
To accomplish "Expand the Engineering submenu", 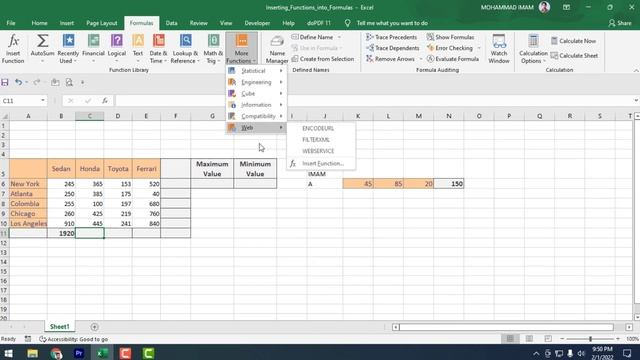I will [256, 82].
